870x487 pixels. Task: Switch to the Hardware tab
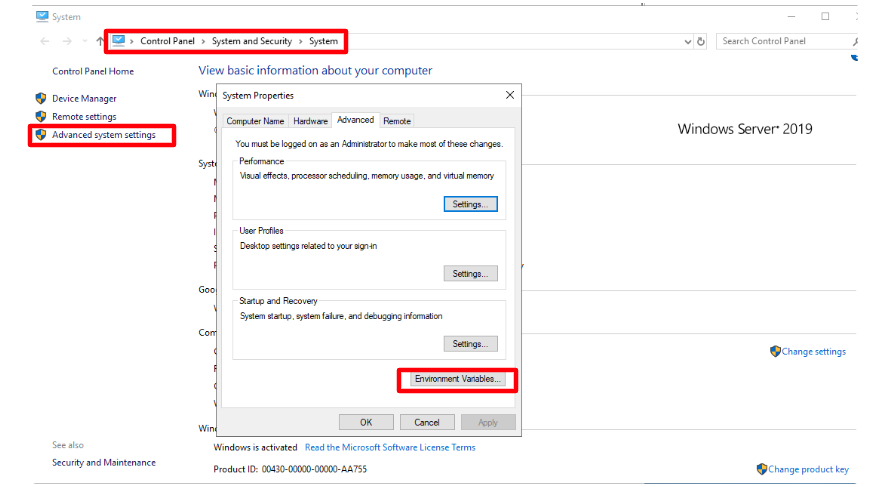click(310, 121)
